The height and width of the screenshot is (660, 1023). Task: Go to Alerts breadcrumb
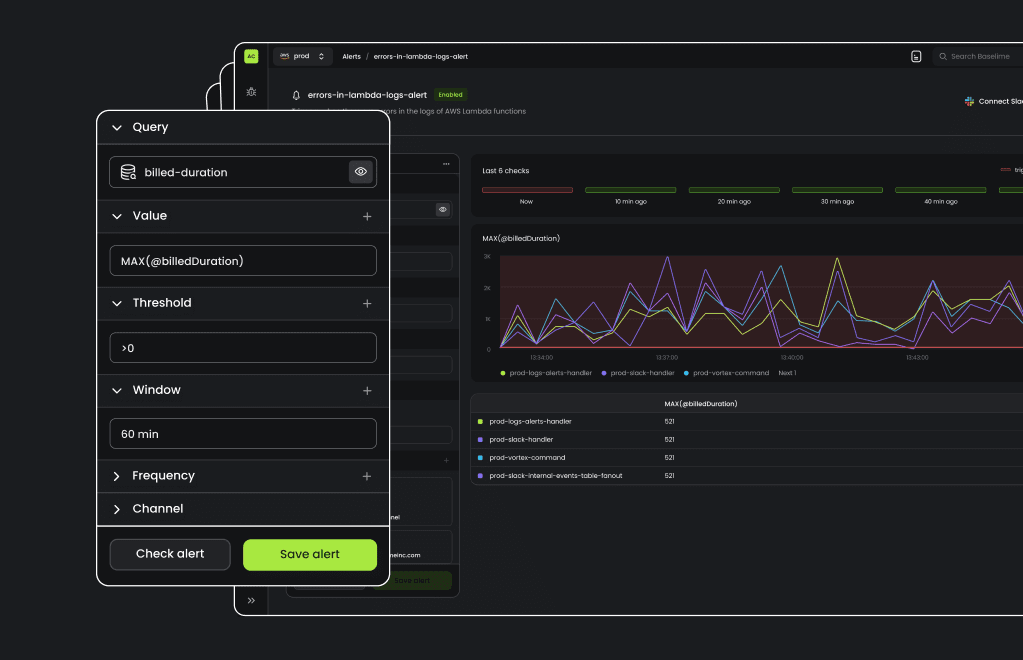pyautogui.click(x=352, y=57)
